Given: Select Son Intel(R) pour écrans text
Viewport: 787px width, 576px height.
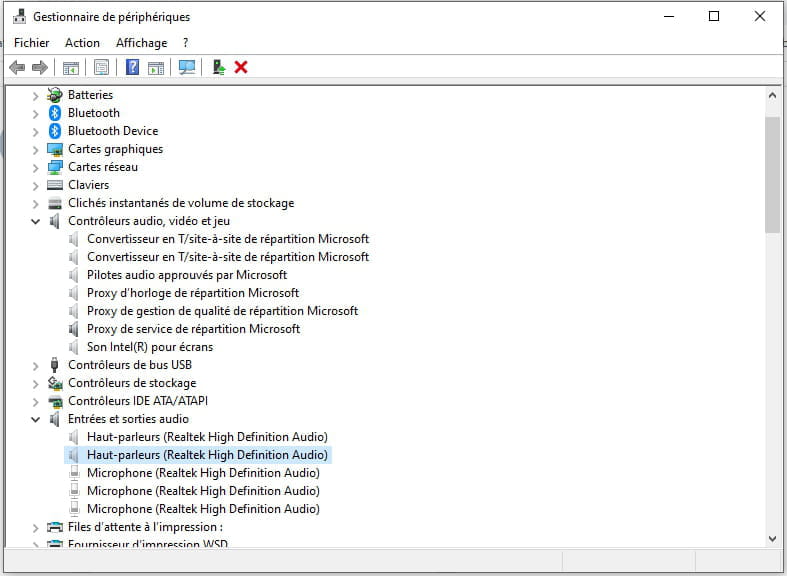Looking at the screenshot, I should point(150,347).
